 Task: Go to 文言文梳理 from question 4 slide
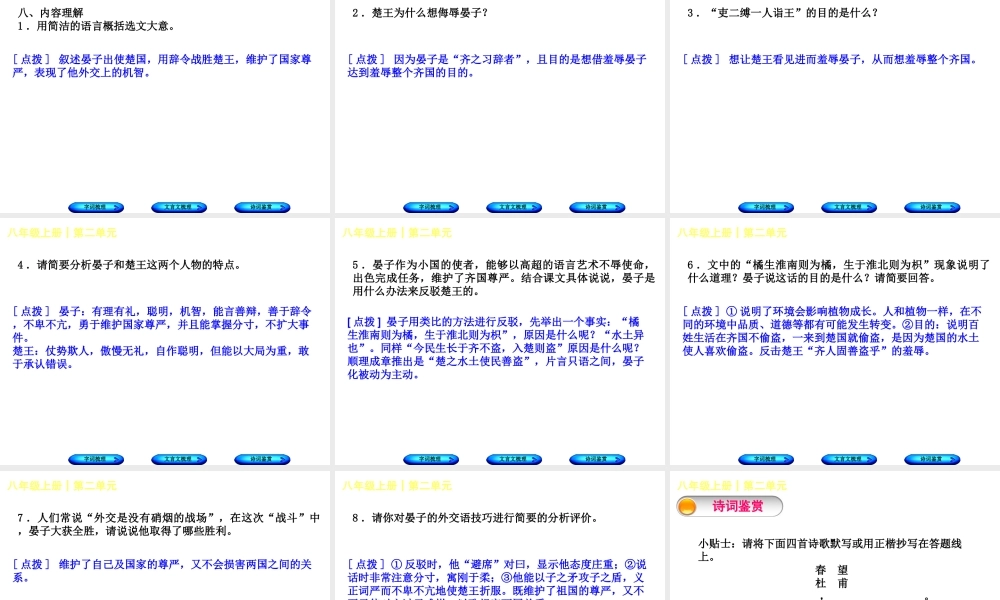point(179,459)
